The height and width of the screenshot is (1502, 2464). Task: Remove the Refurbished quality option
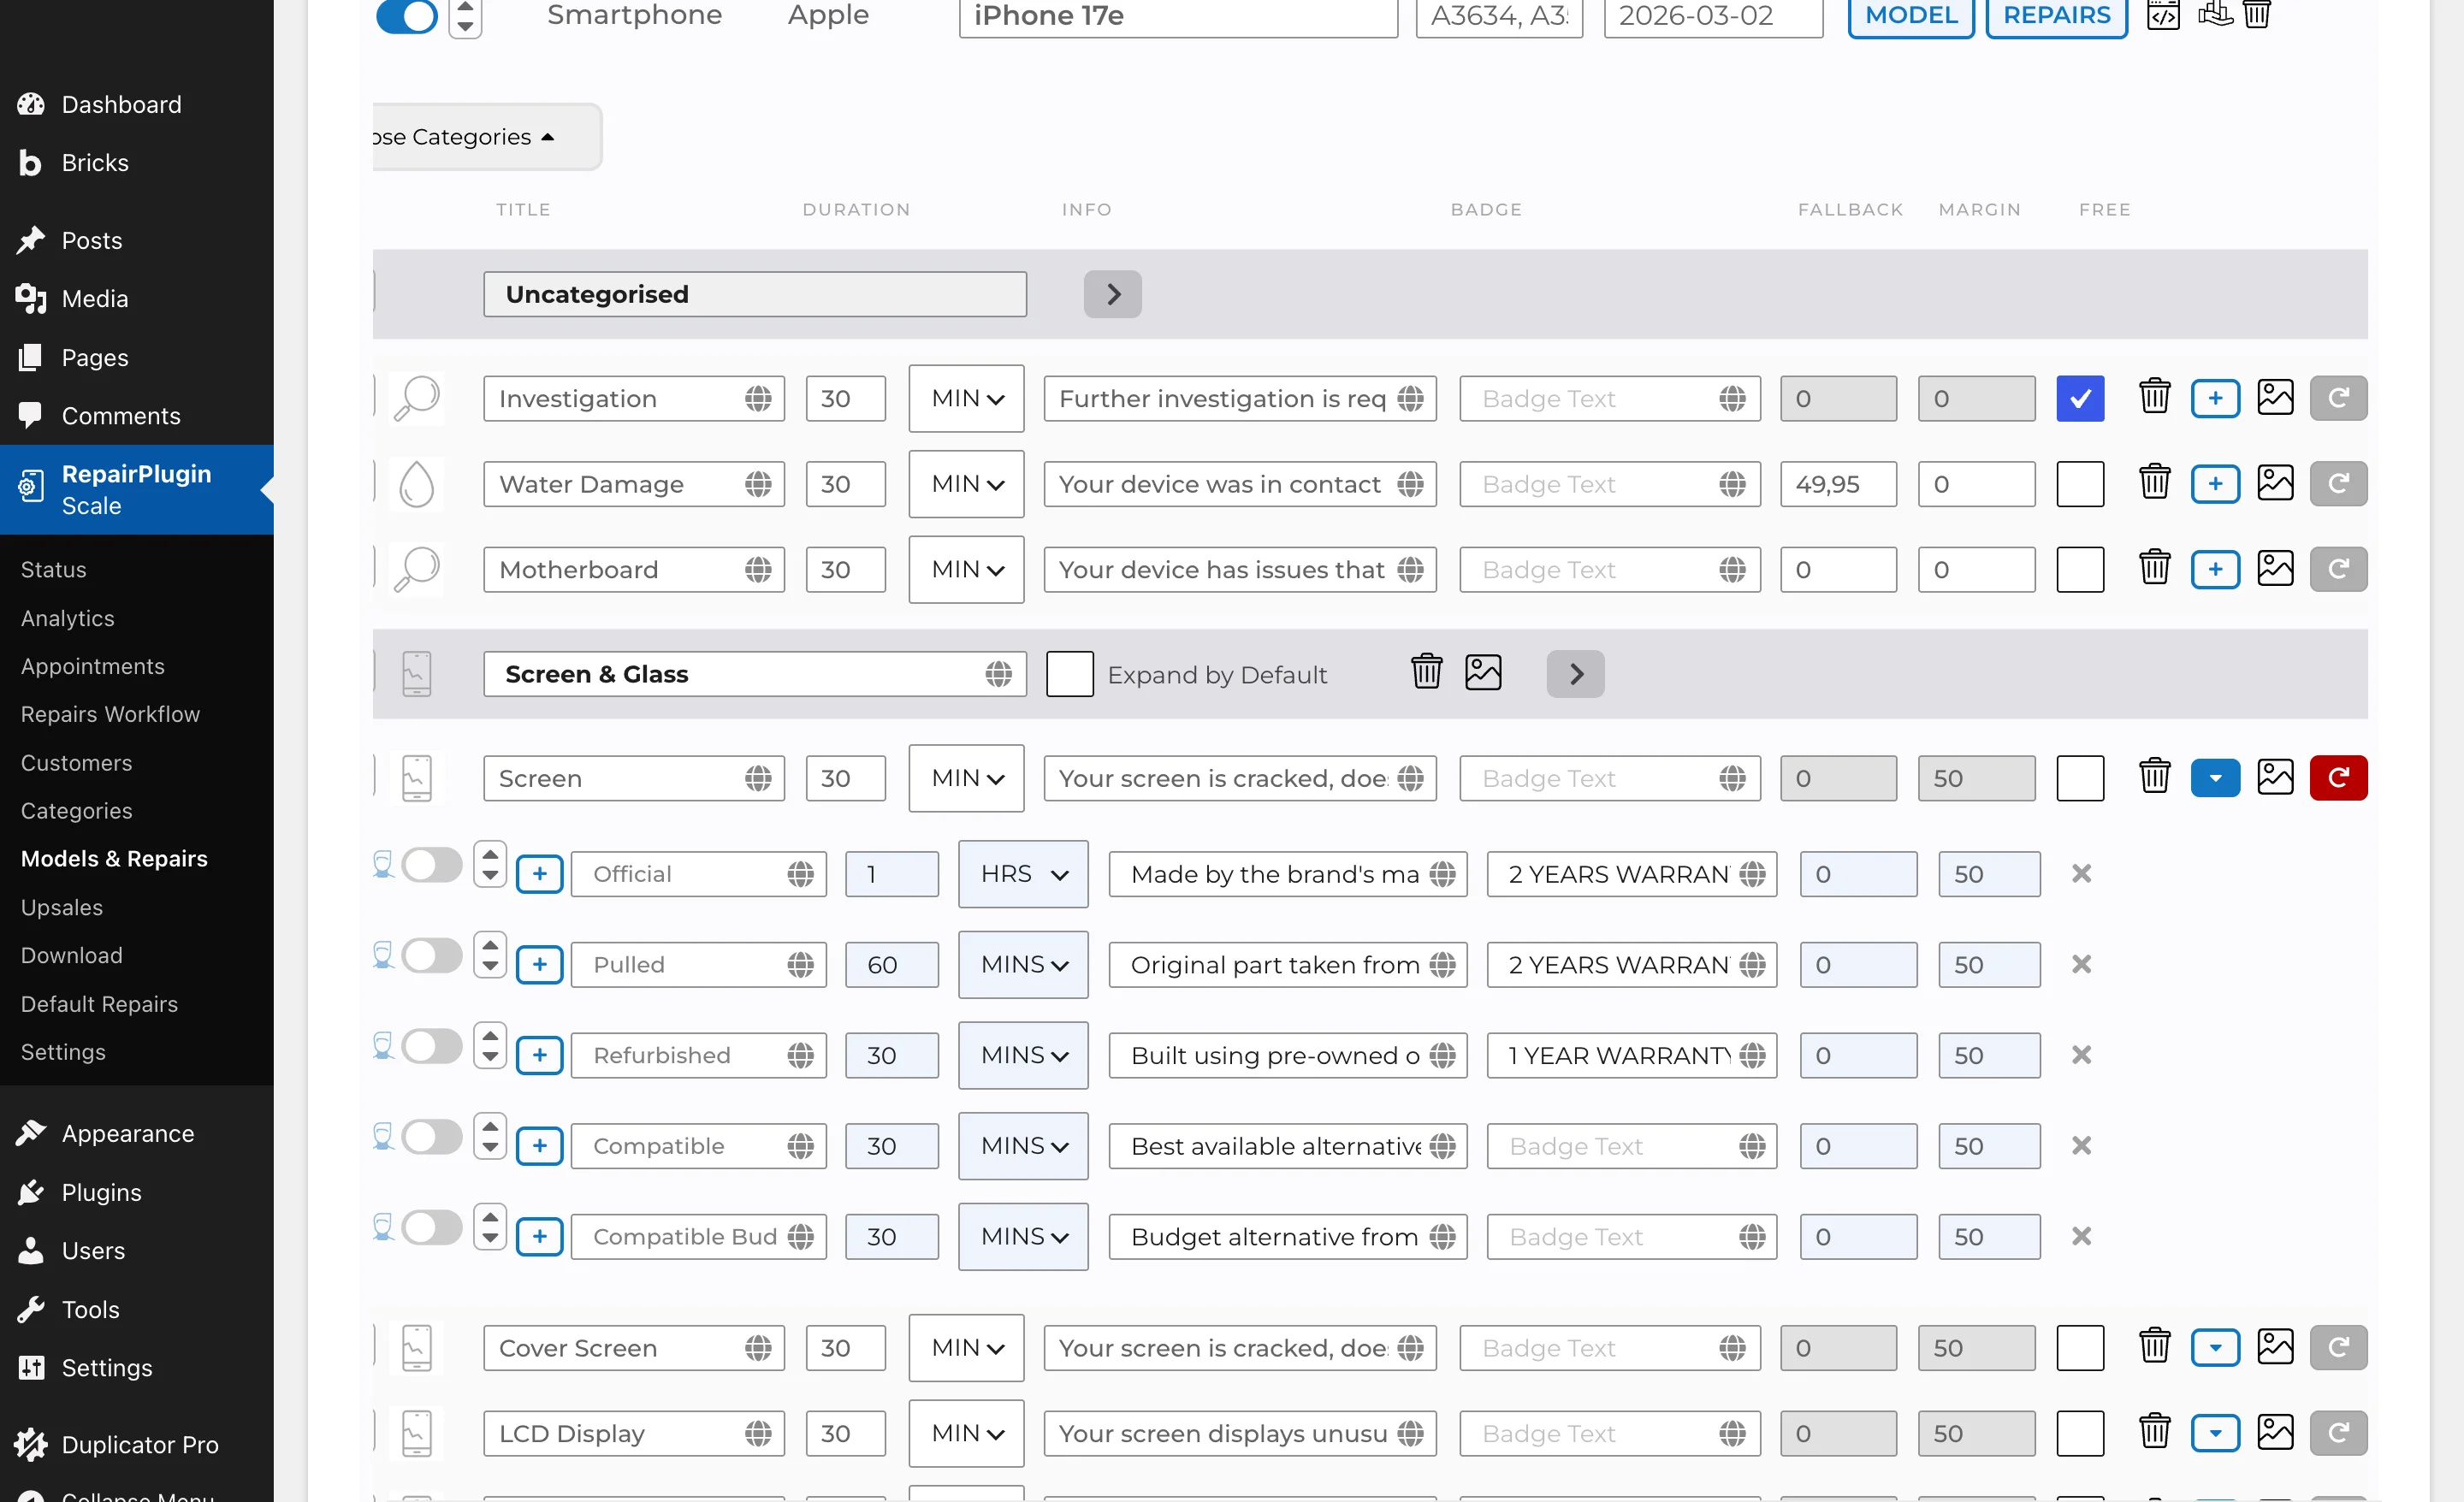[x=2081, y=1055]
